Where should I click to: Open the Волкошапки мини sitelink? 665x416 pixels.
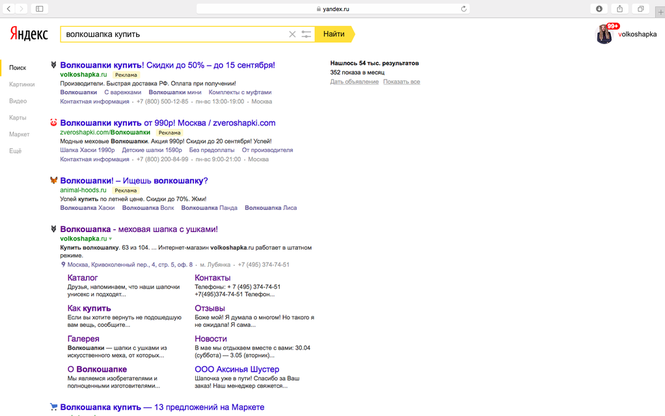click(x=175, y=92)
